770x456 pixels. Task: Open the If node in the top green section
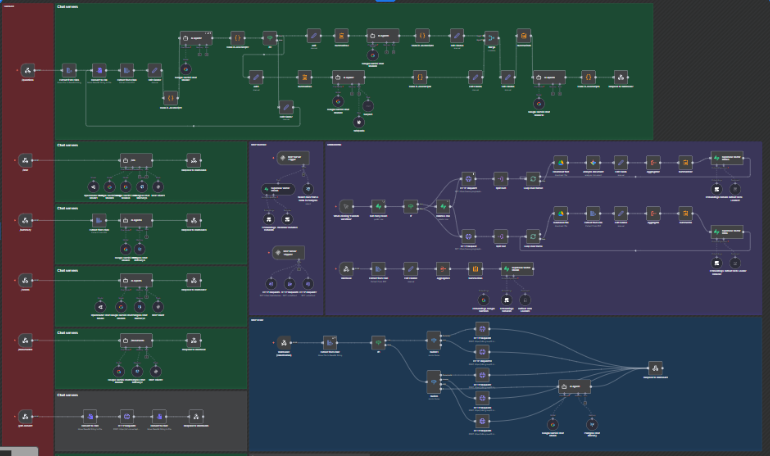269,38
